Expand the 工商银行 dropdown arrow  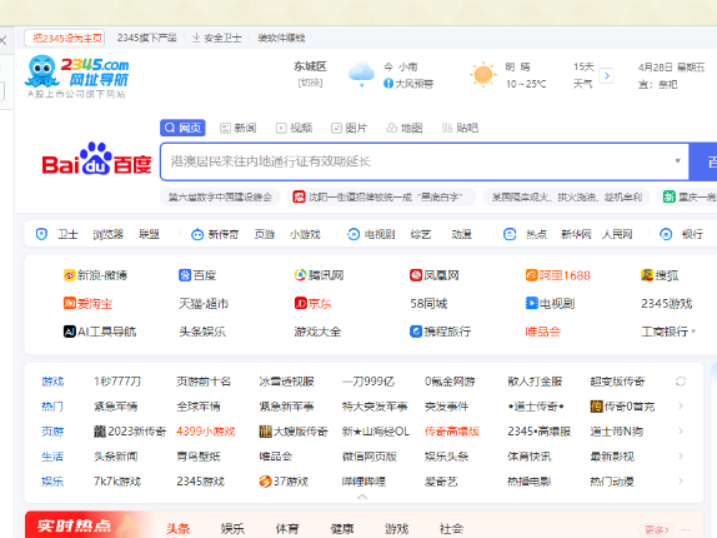tap(694, 331)
